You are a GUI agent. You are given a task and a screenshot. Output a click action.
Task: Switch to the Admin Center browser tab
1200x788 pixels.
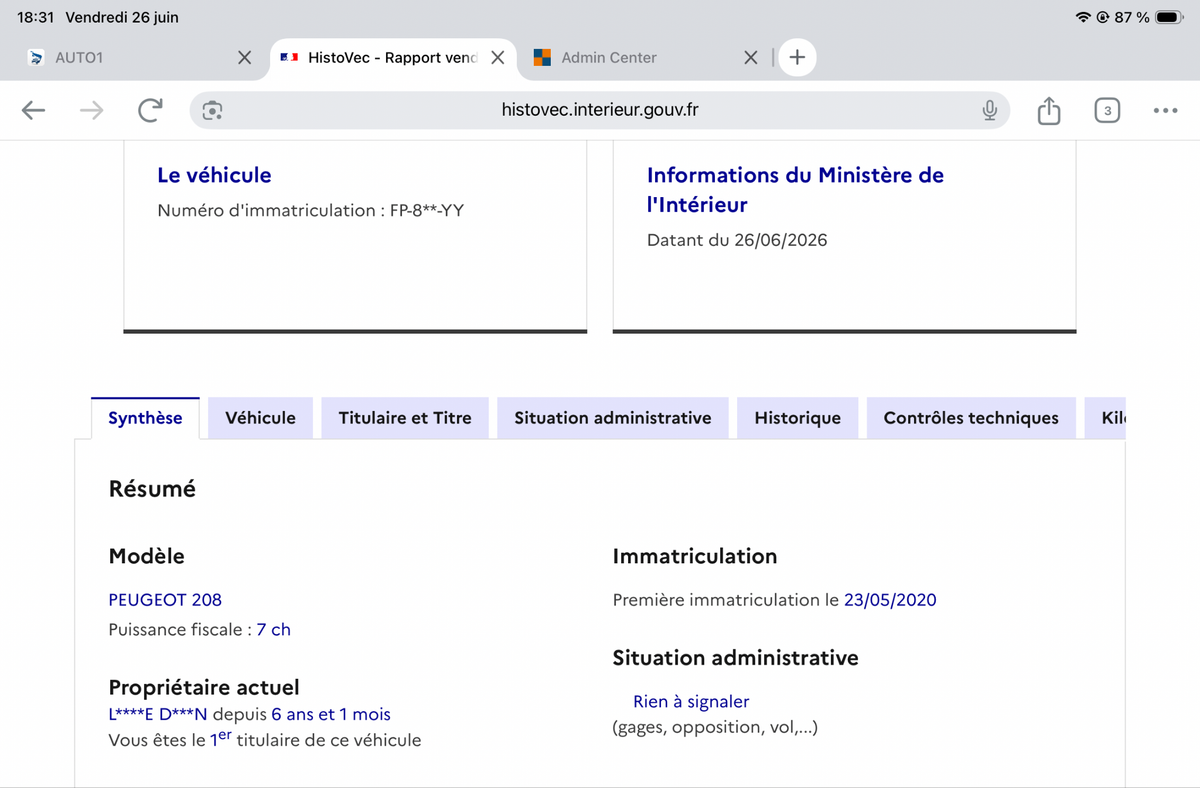tap(630, 57)
